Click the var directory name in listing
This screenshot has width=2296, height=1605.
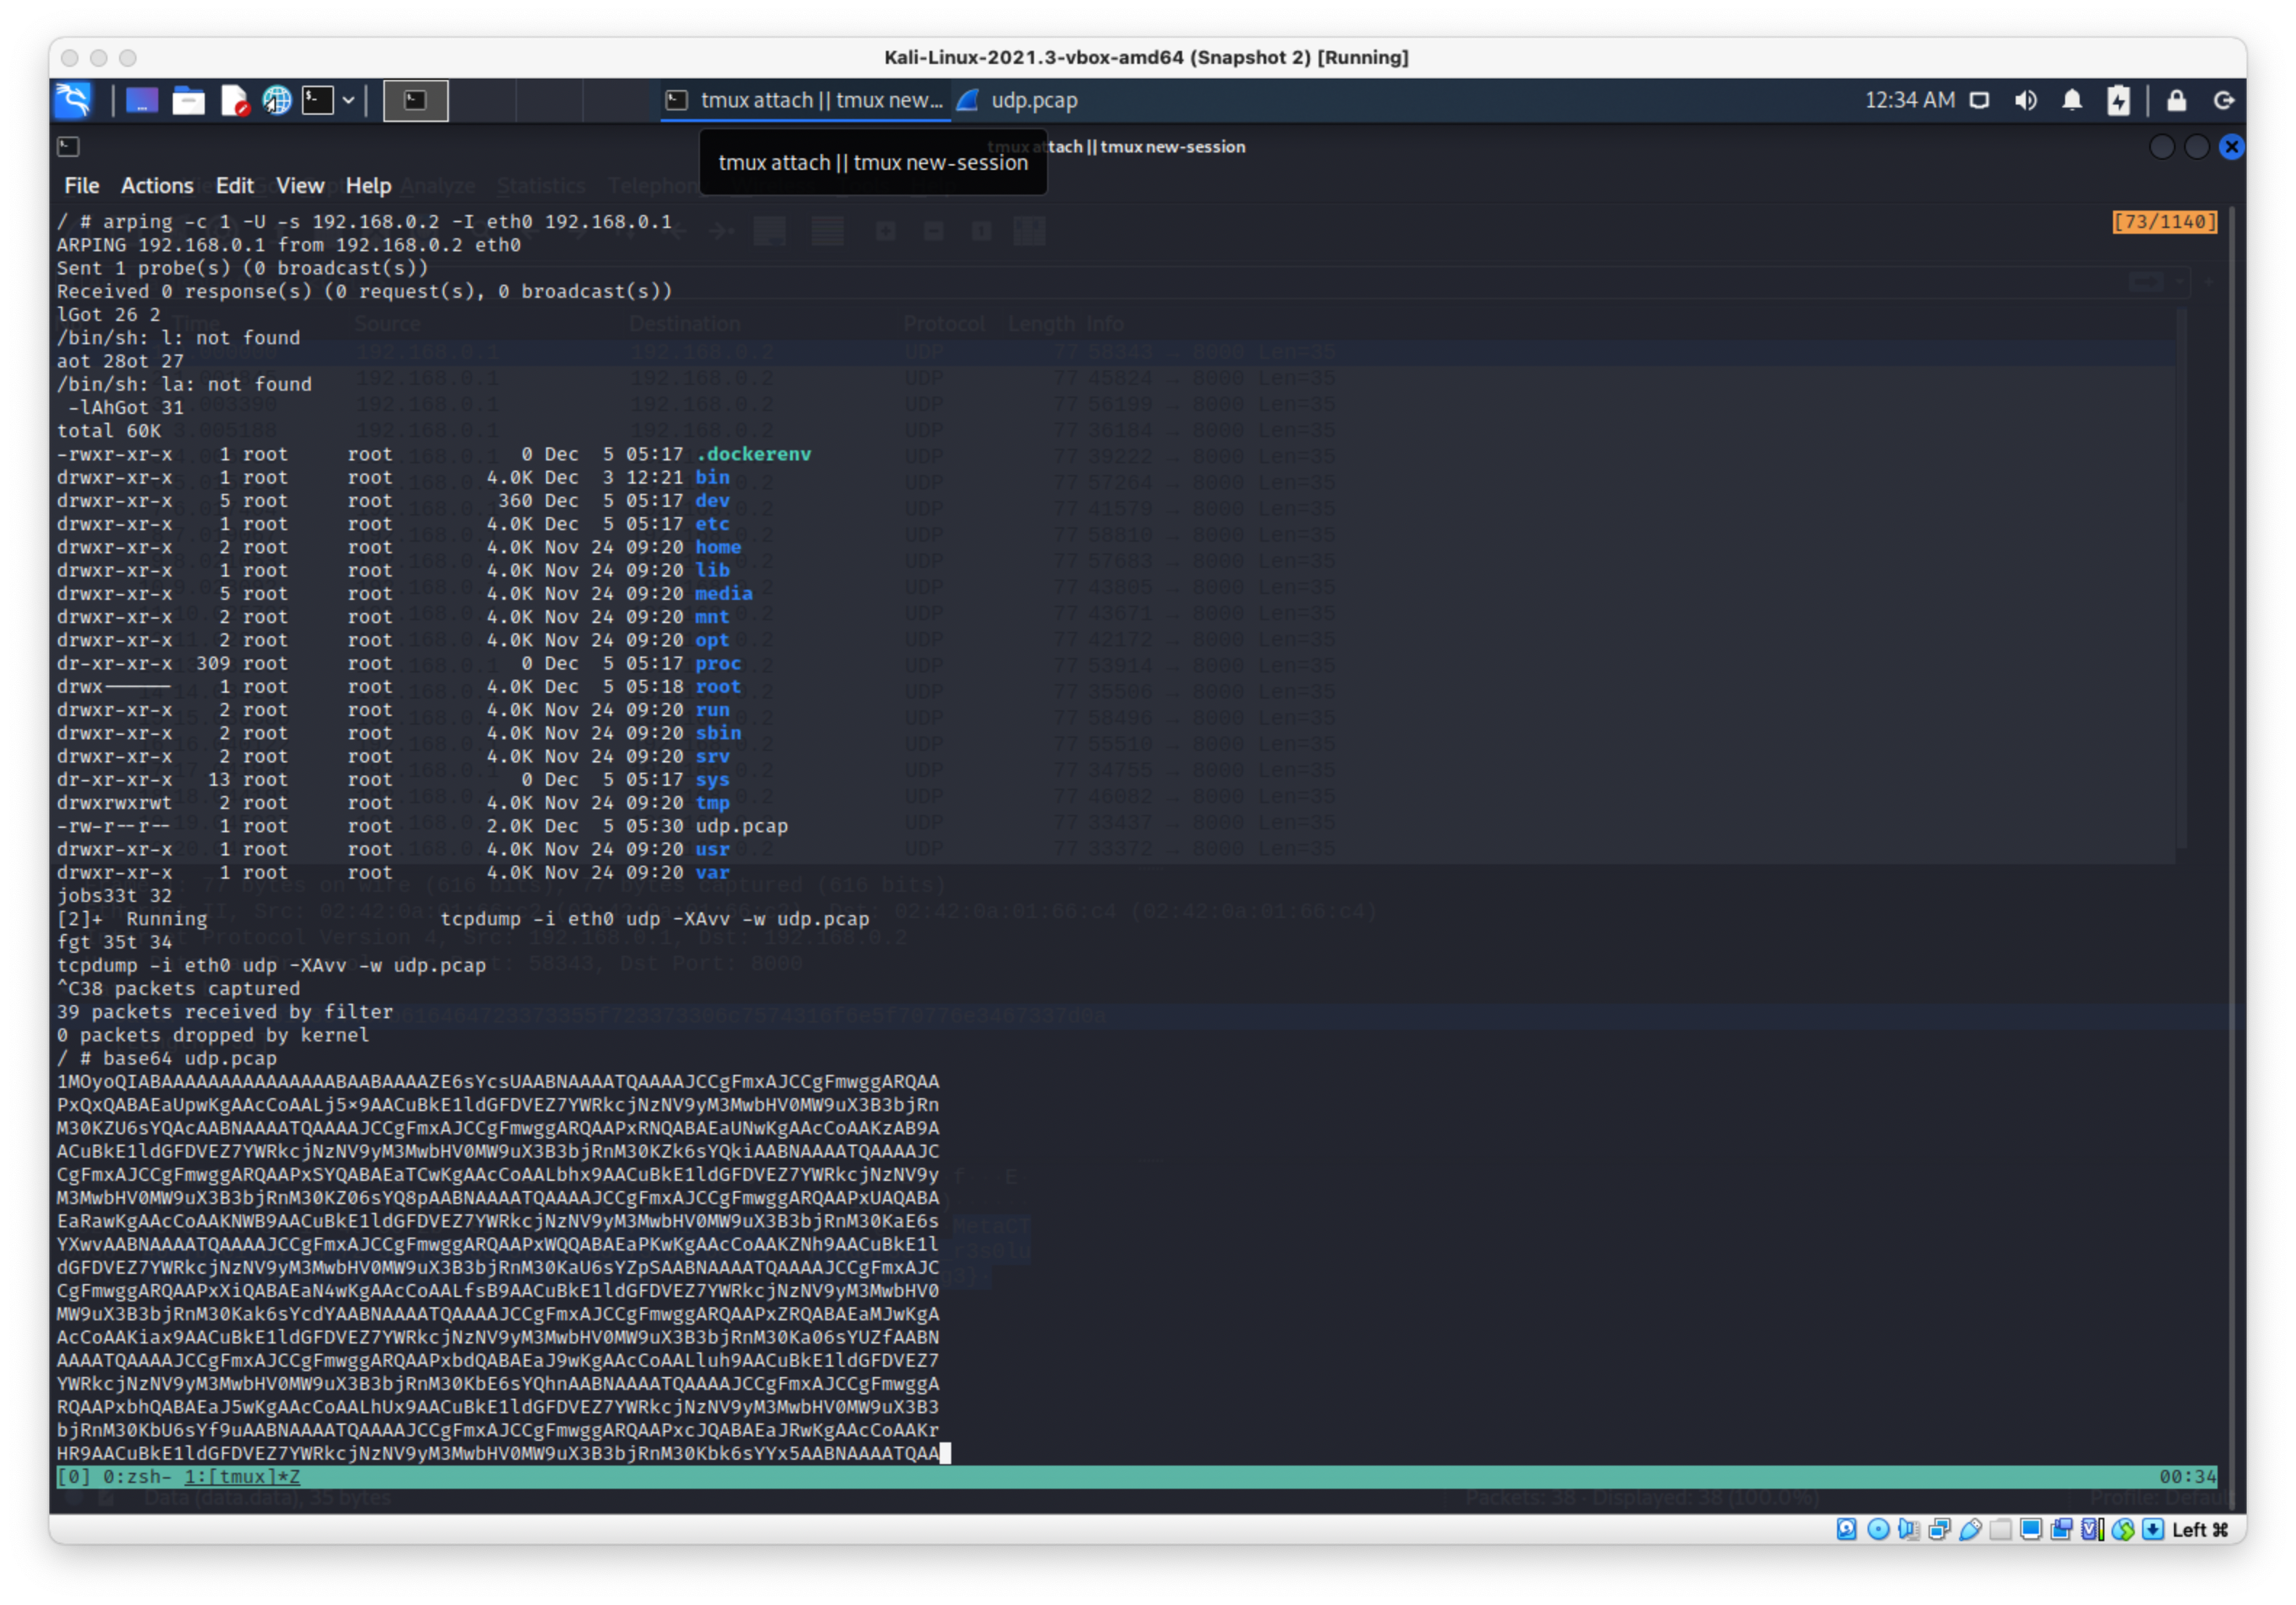[712, 872]
